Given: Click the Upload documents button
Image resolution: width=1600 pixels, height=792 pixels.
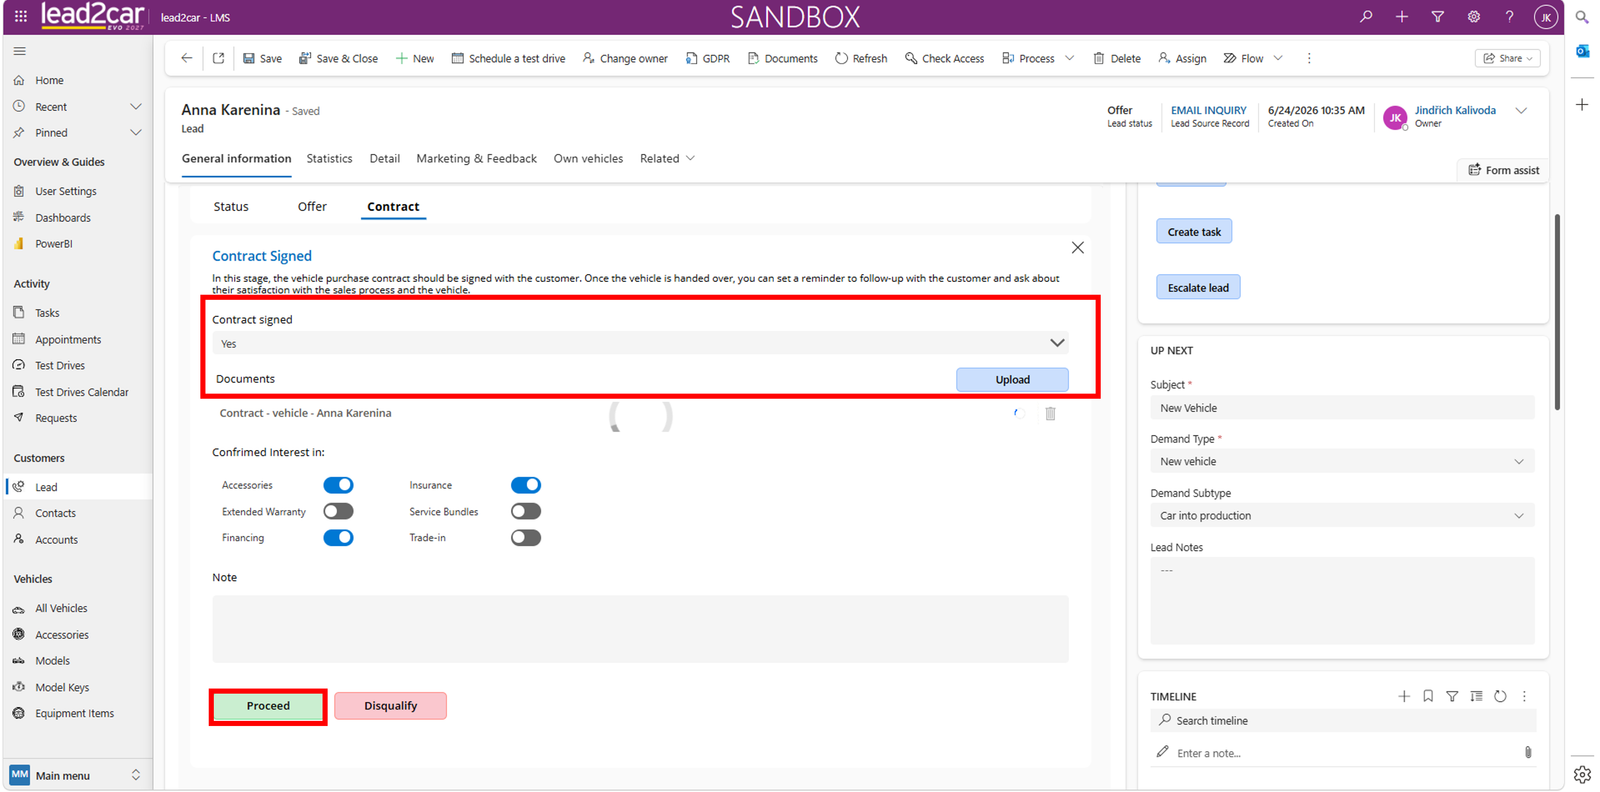Looking at the screenshot, I should [1012, 380].
